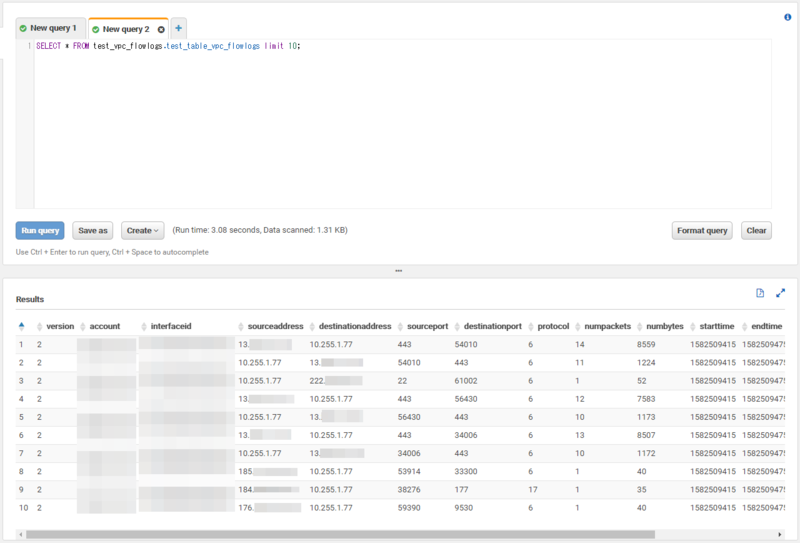The height and width of the screenshot is (543, 800).
Task: Close the New query 2 tab
Action: point(161,30)
